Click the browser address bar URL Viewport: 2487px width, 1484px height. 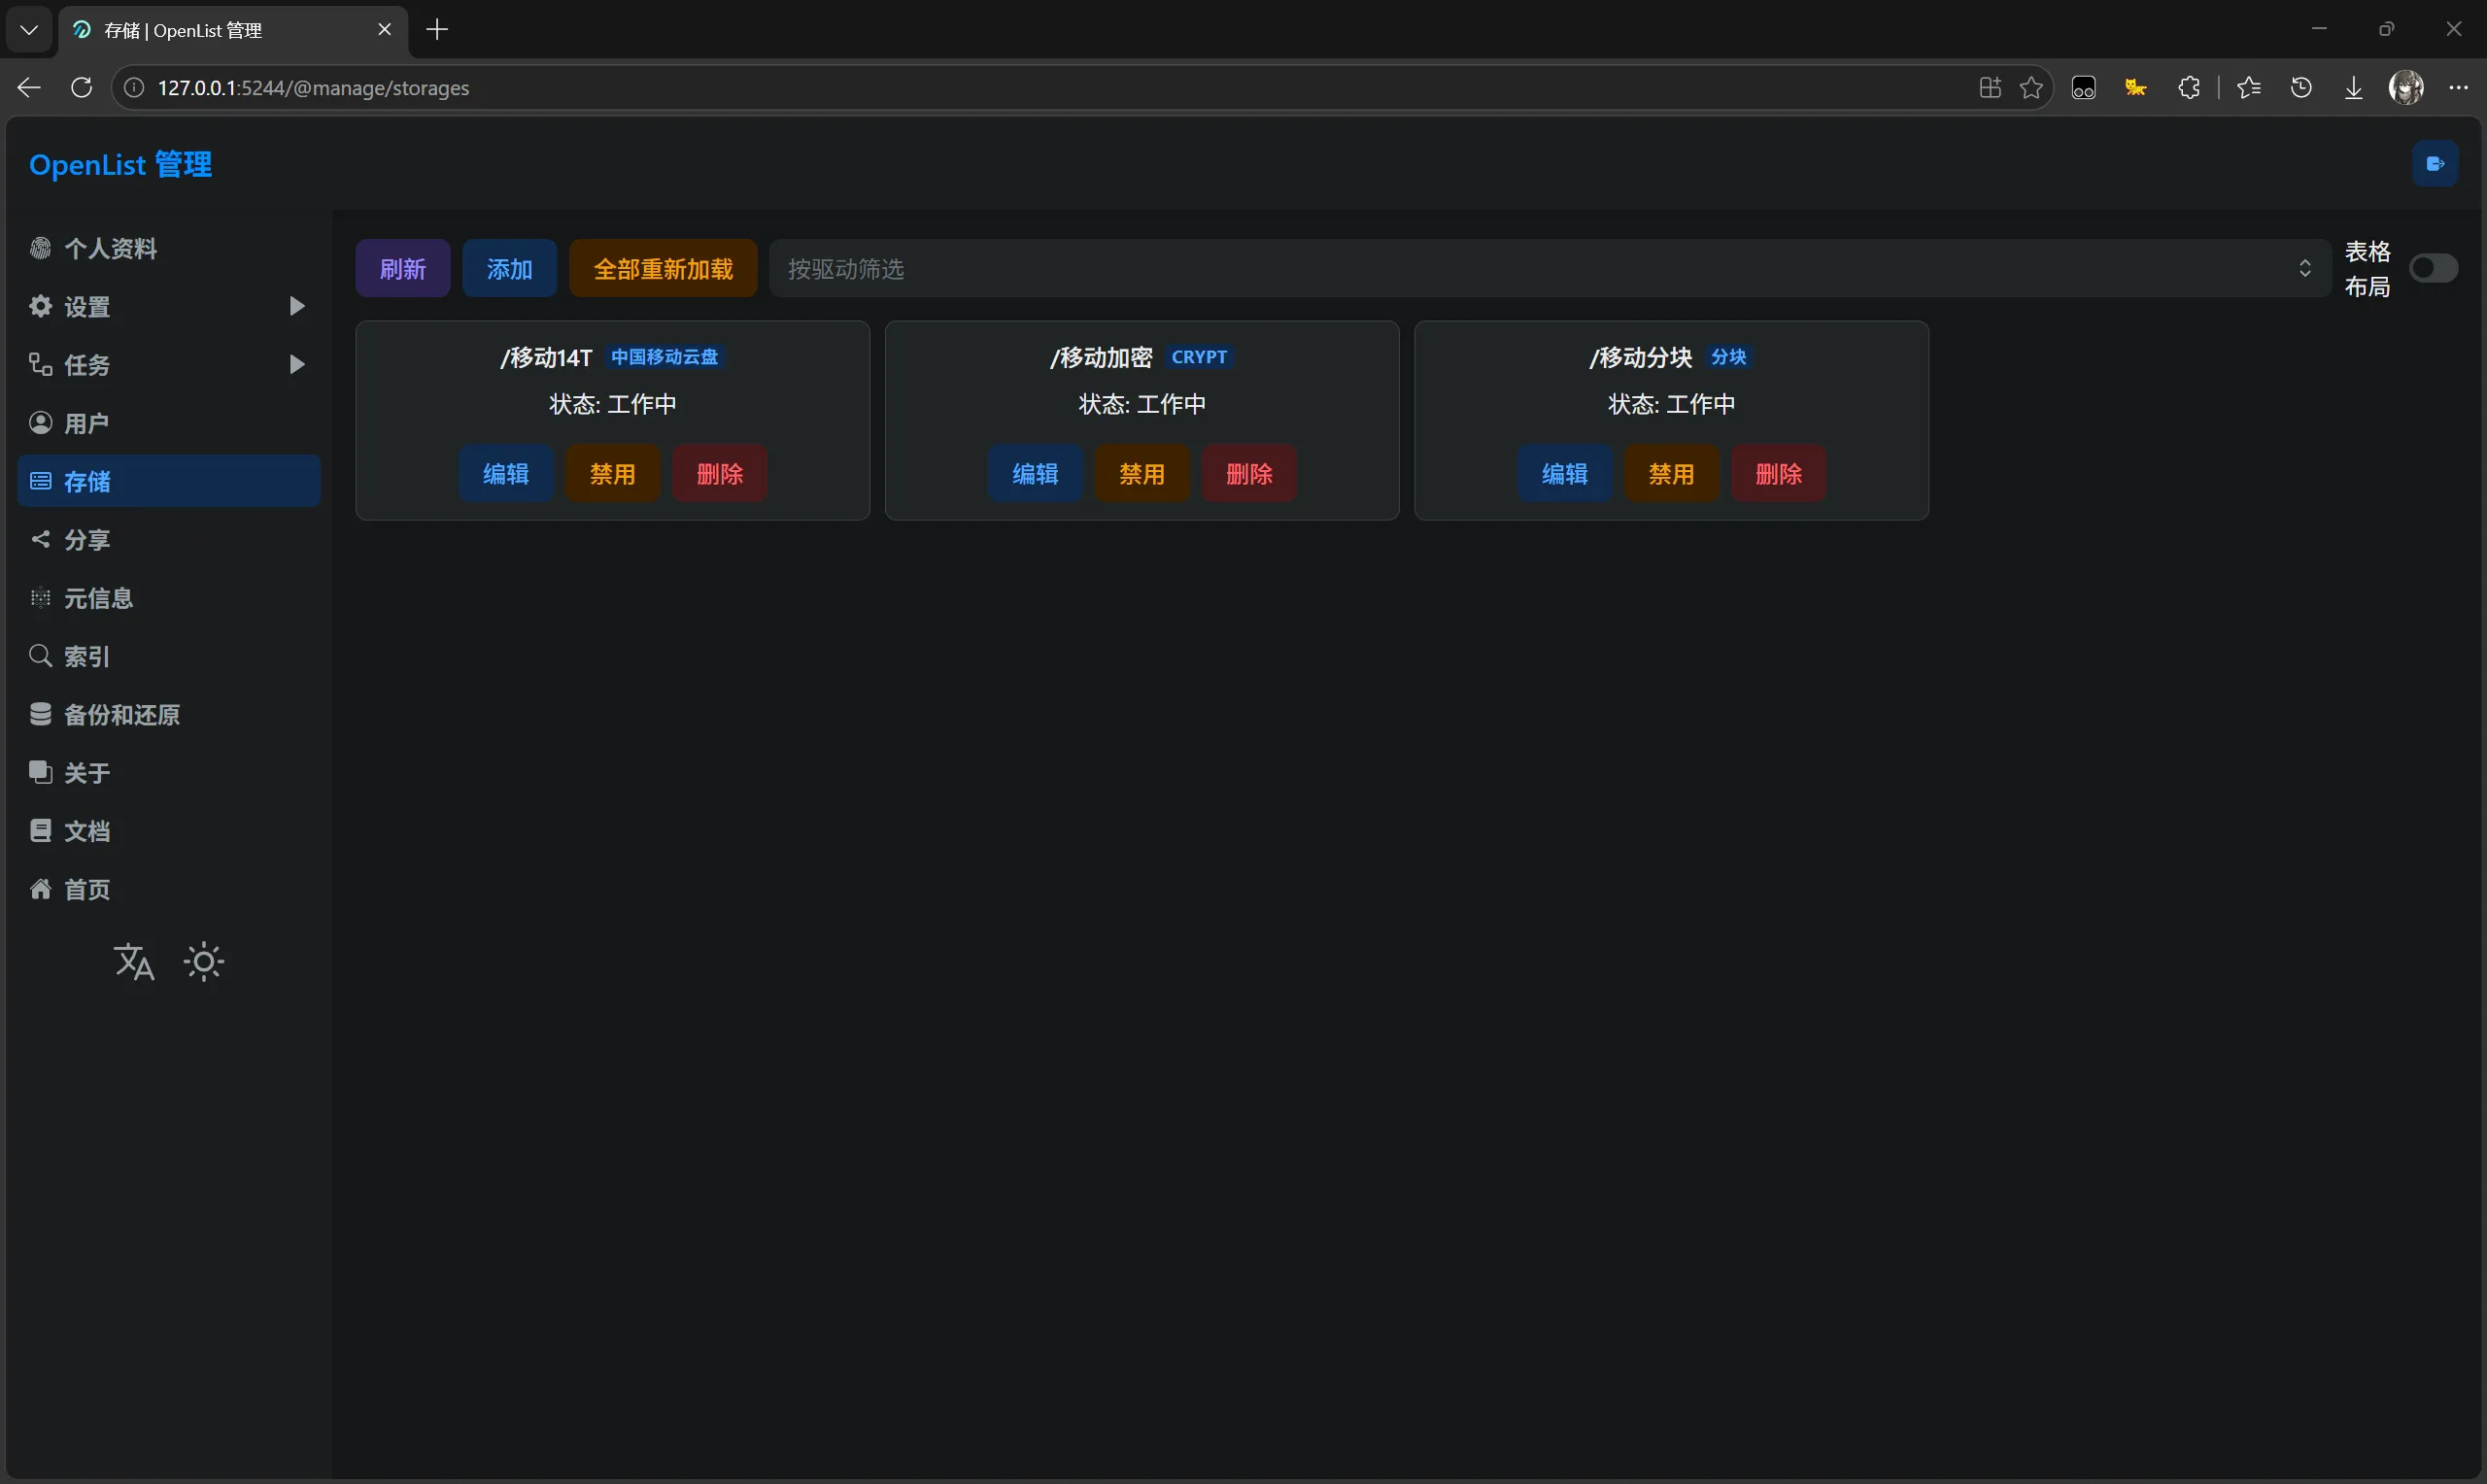313,88
